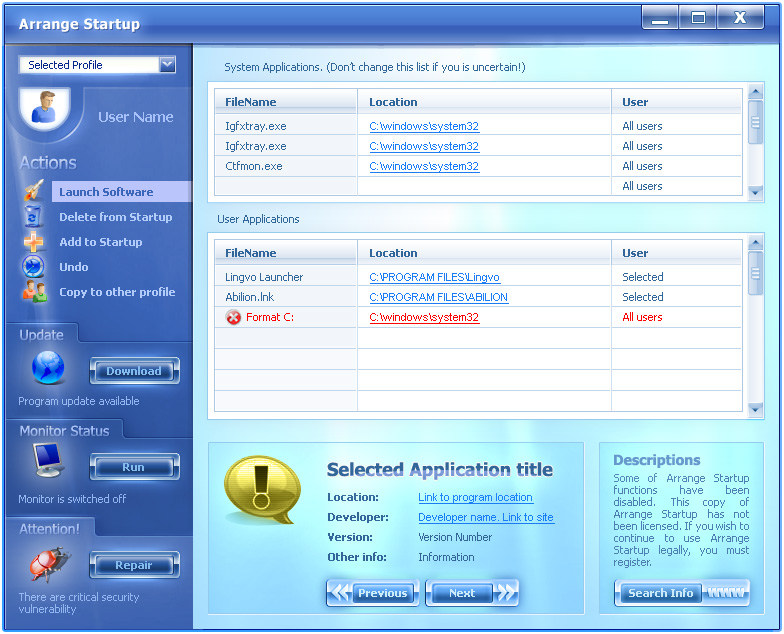
Task: Click the computer monitor status icon
Action: 48,460
